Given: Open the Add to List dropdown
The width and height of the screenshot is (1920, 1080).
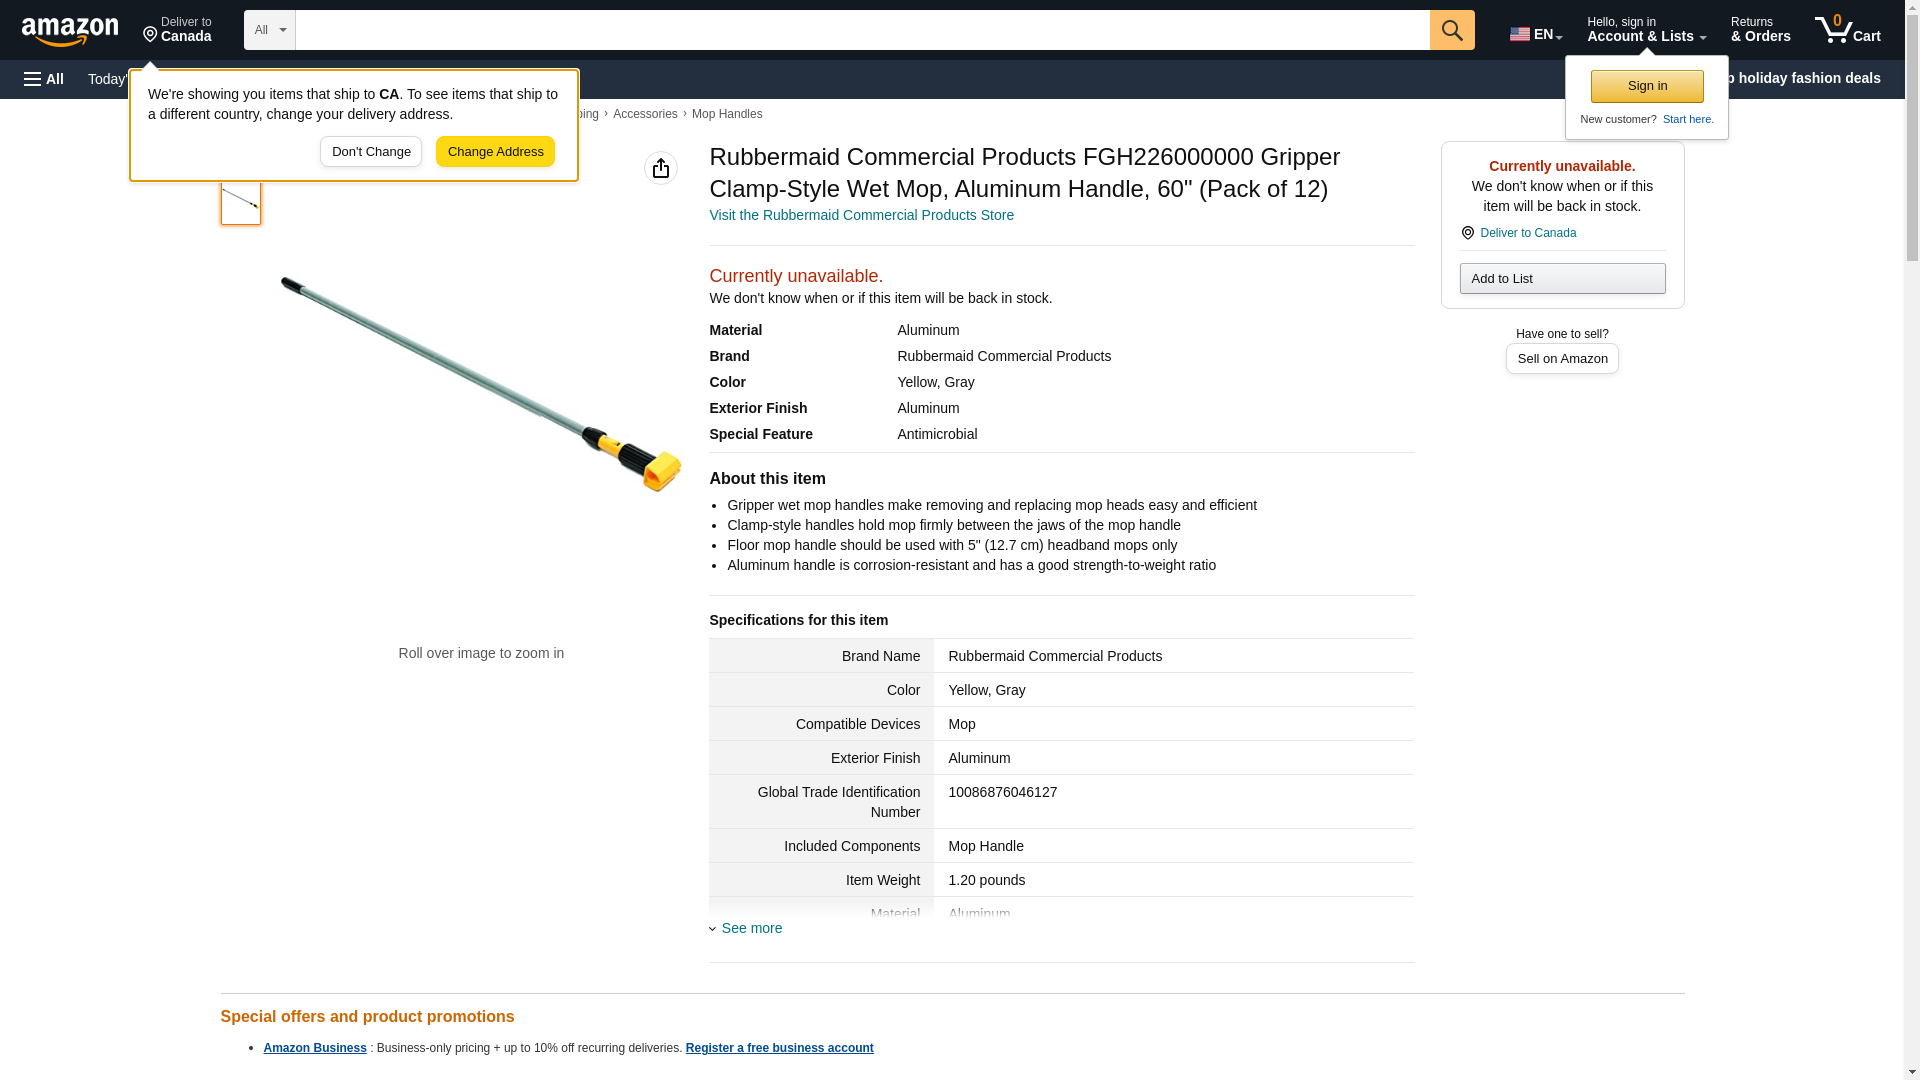Looking at the screenshot, I should coord(1561,278).
